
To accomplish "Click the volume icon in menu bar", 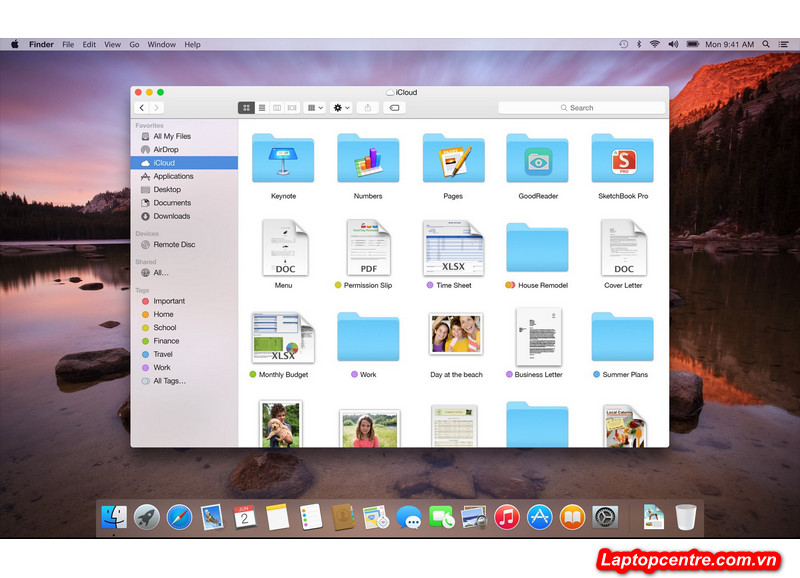I will coord(673,44).
